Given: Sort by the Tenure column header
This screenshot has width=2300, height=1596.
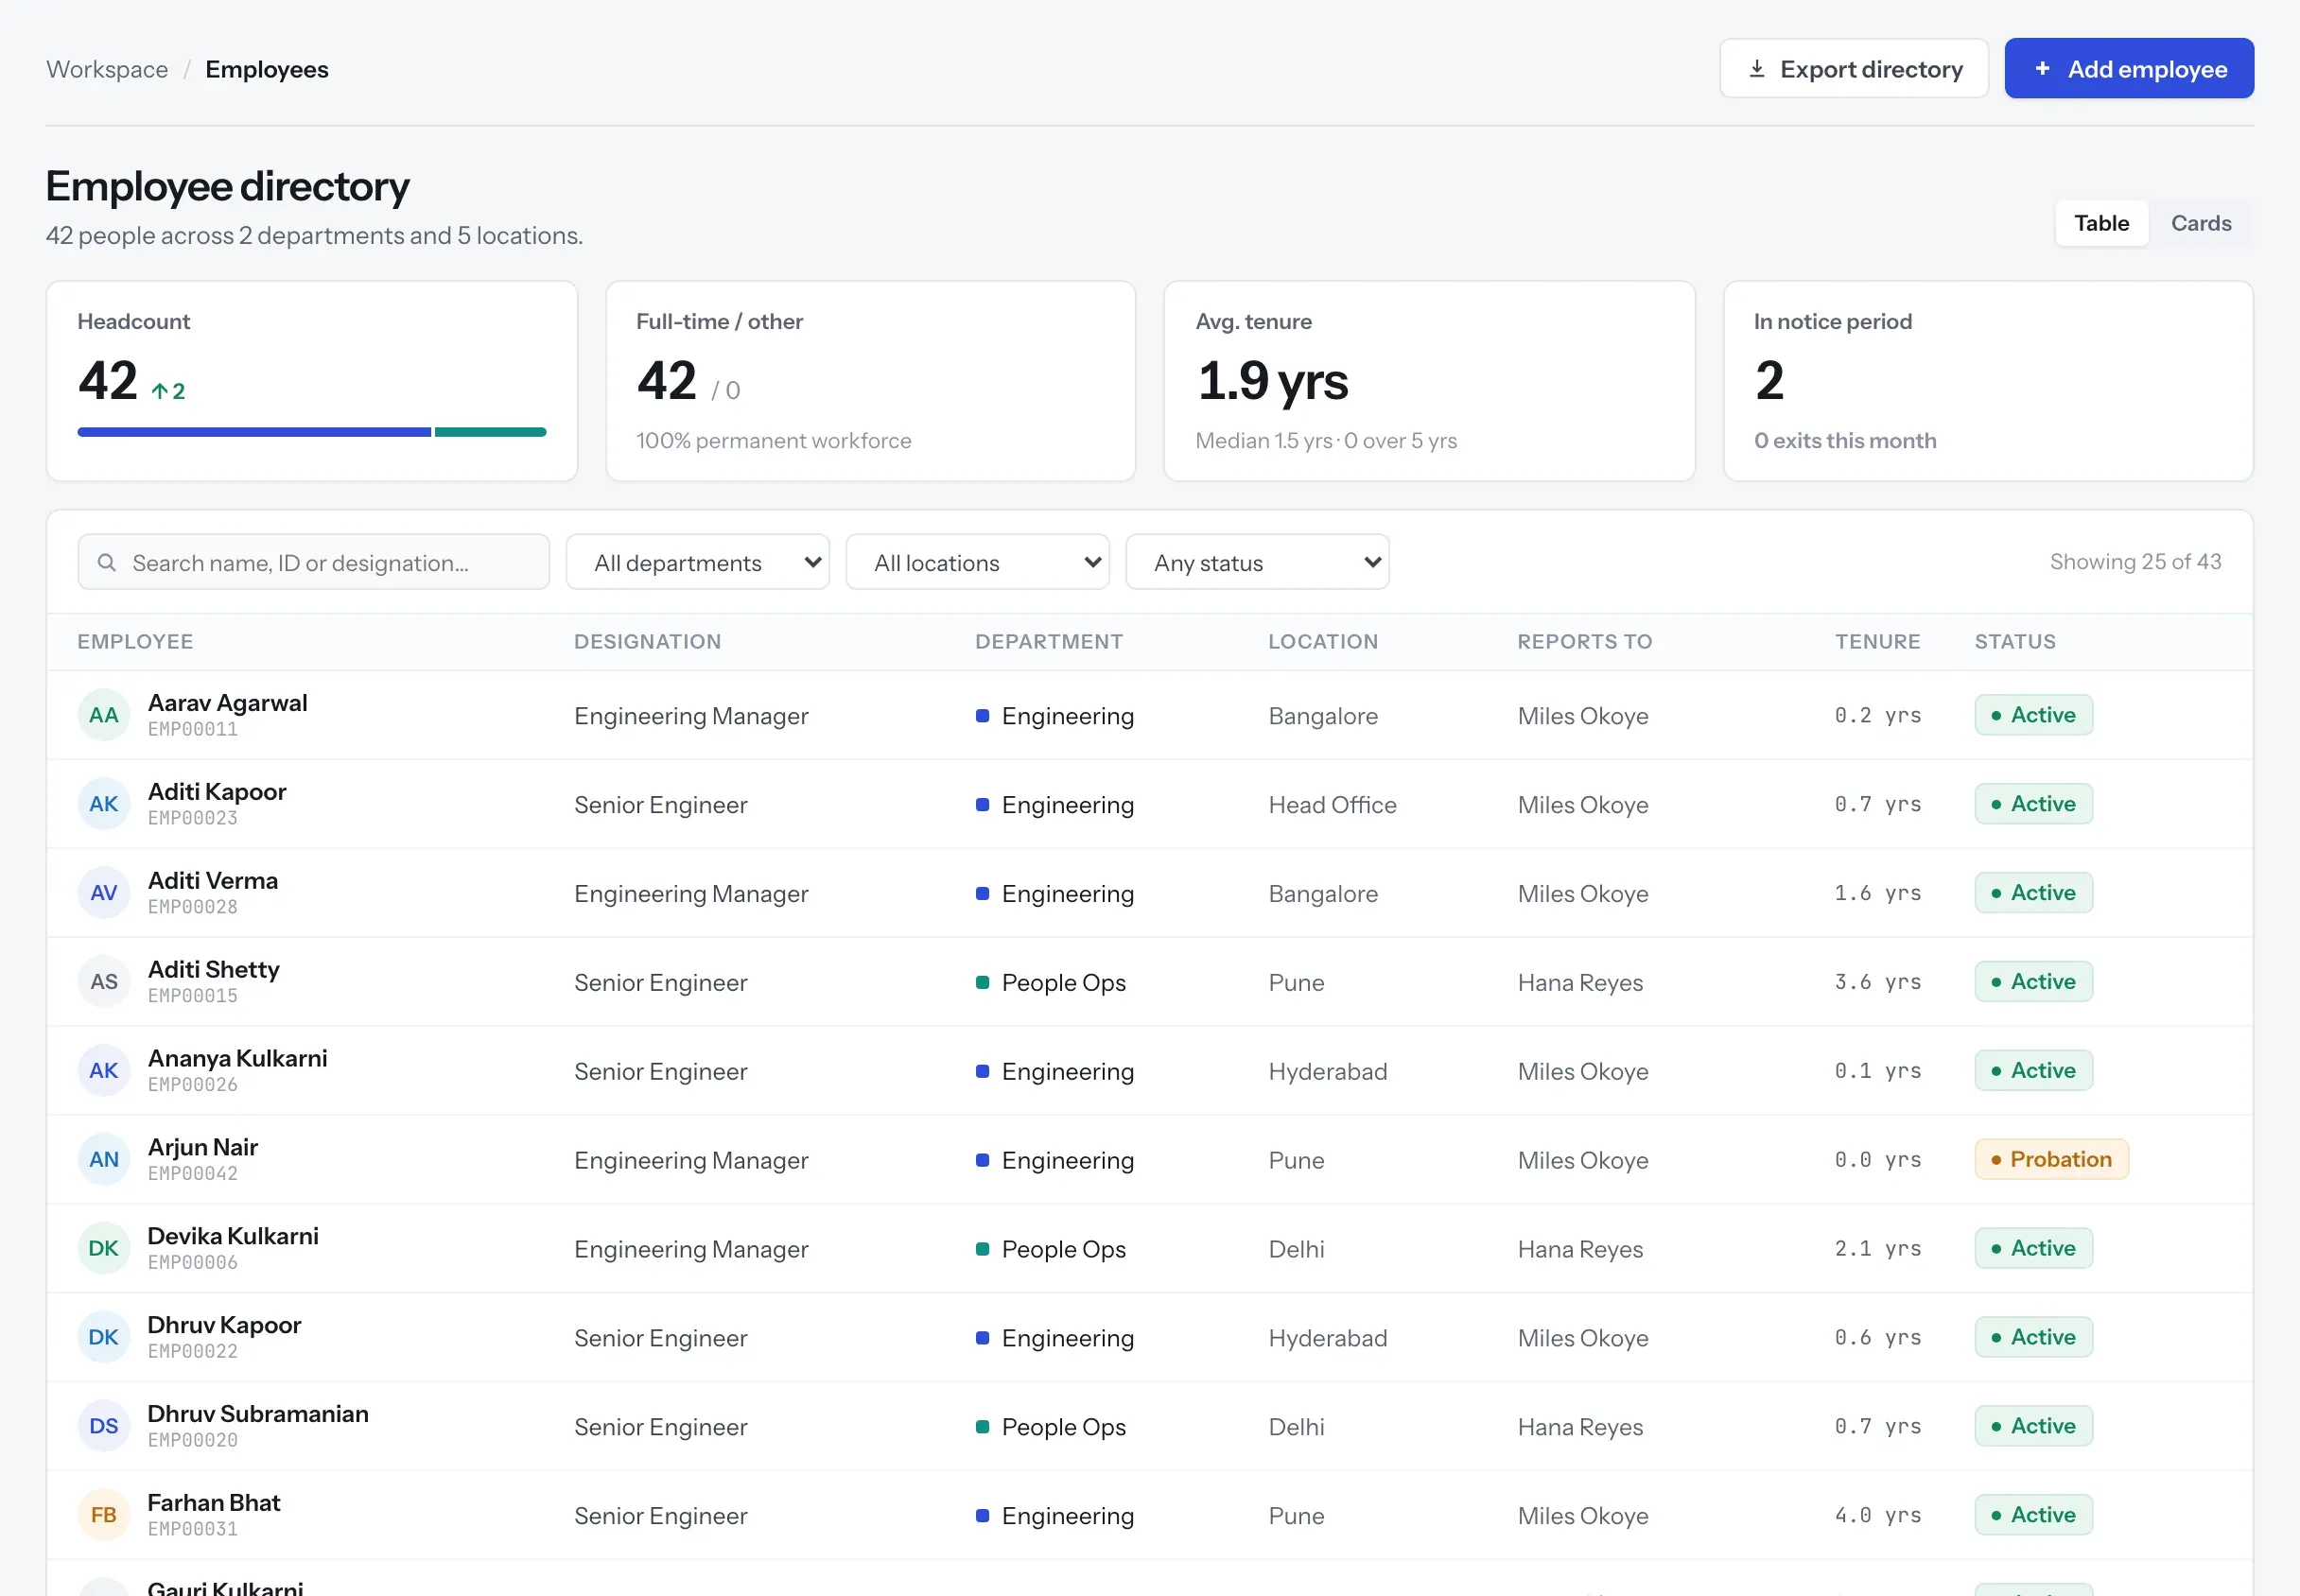Looking at the screenshot, I should click(1878, 642).
